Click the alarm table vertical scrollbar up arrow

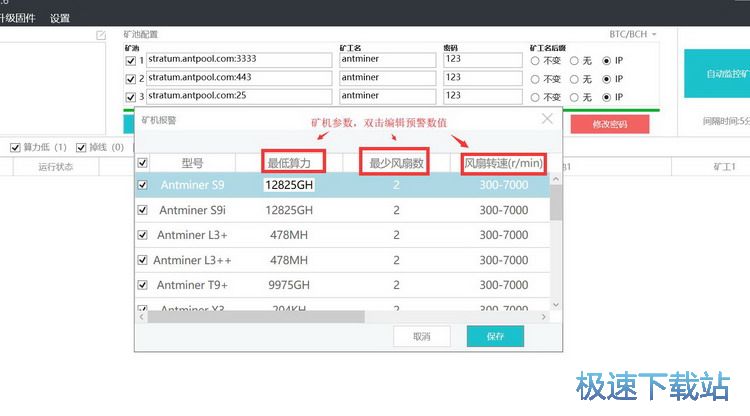[x=556, y=179]
